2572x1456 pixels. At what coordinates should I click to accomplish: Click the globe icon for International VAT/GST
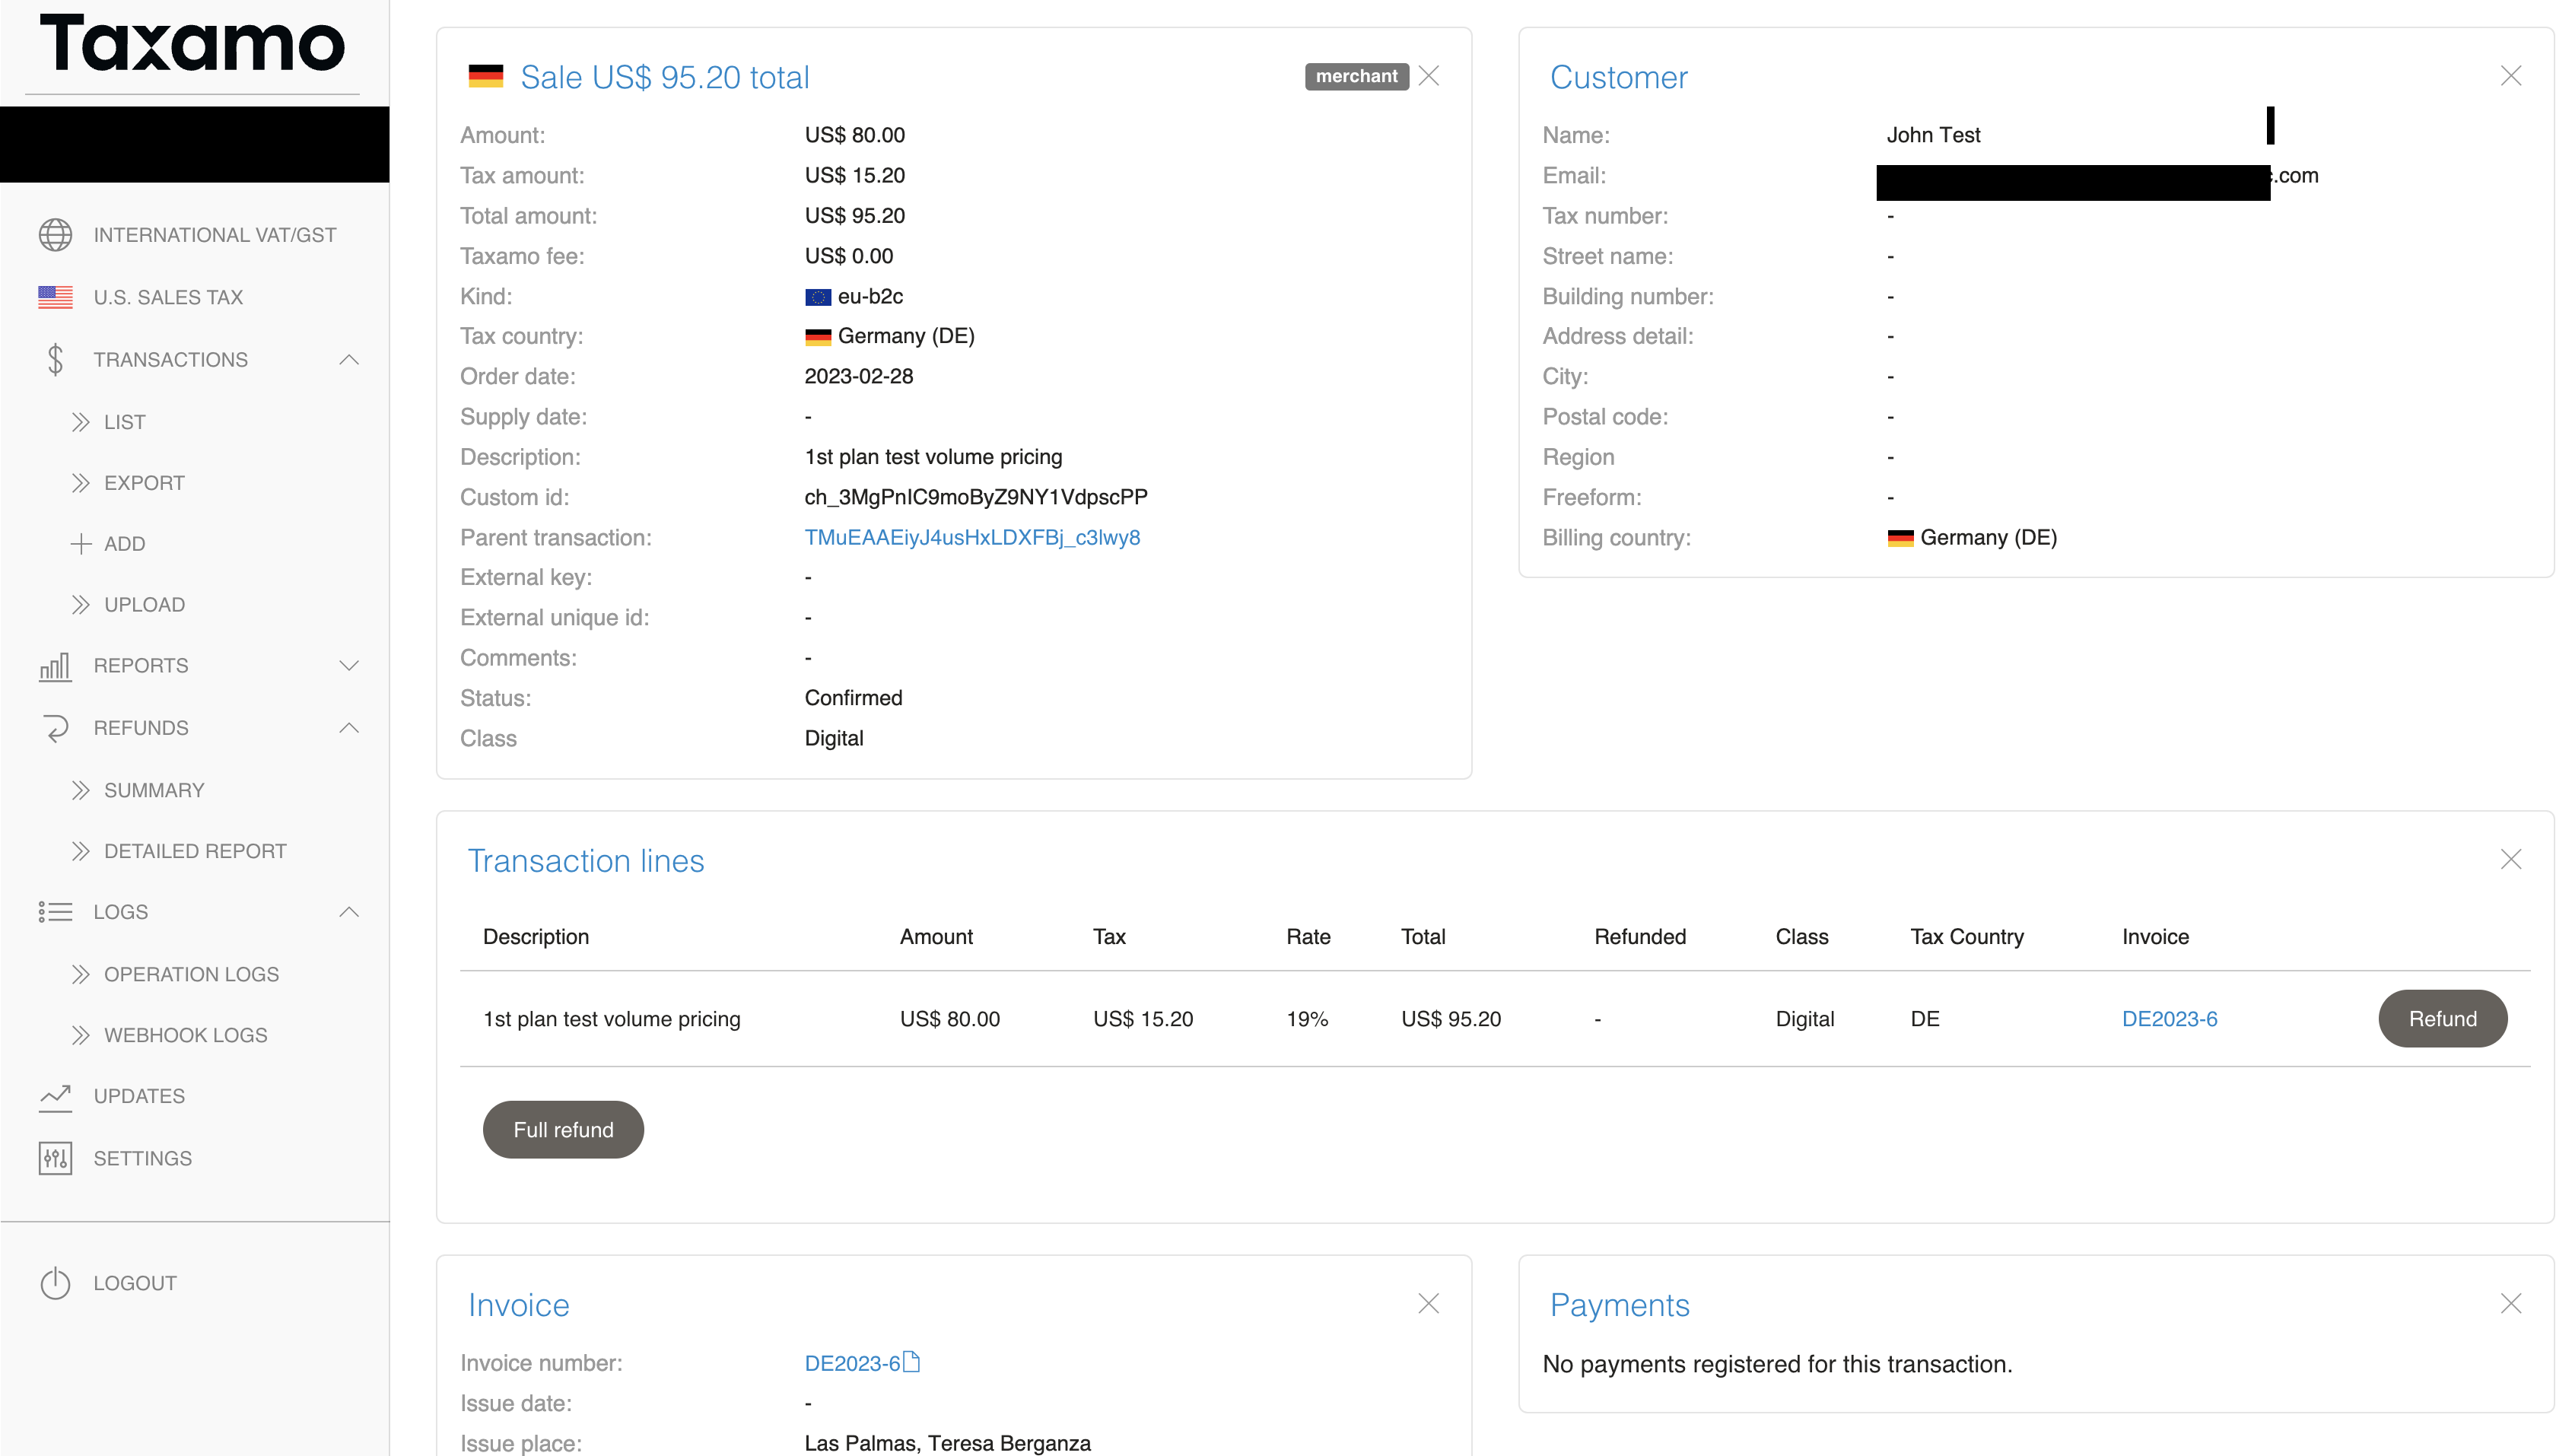(x=55, y=235)
